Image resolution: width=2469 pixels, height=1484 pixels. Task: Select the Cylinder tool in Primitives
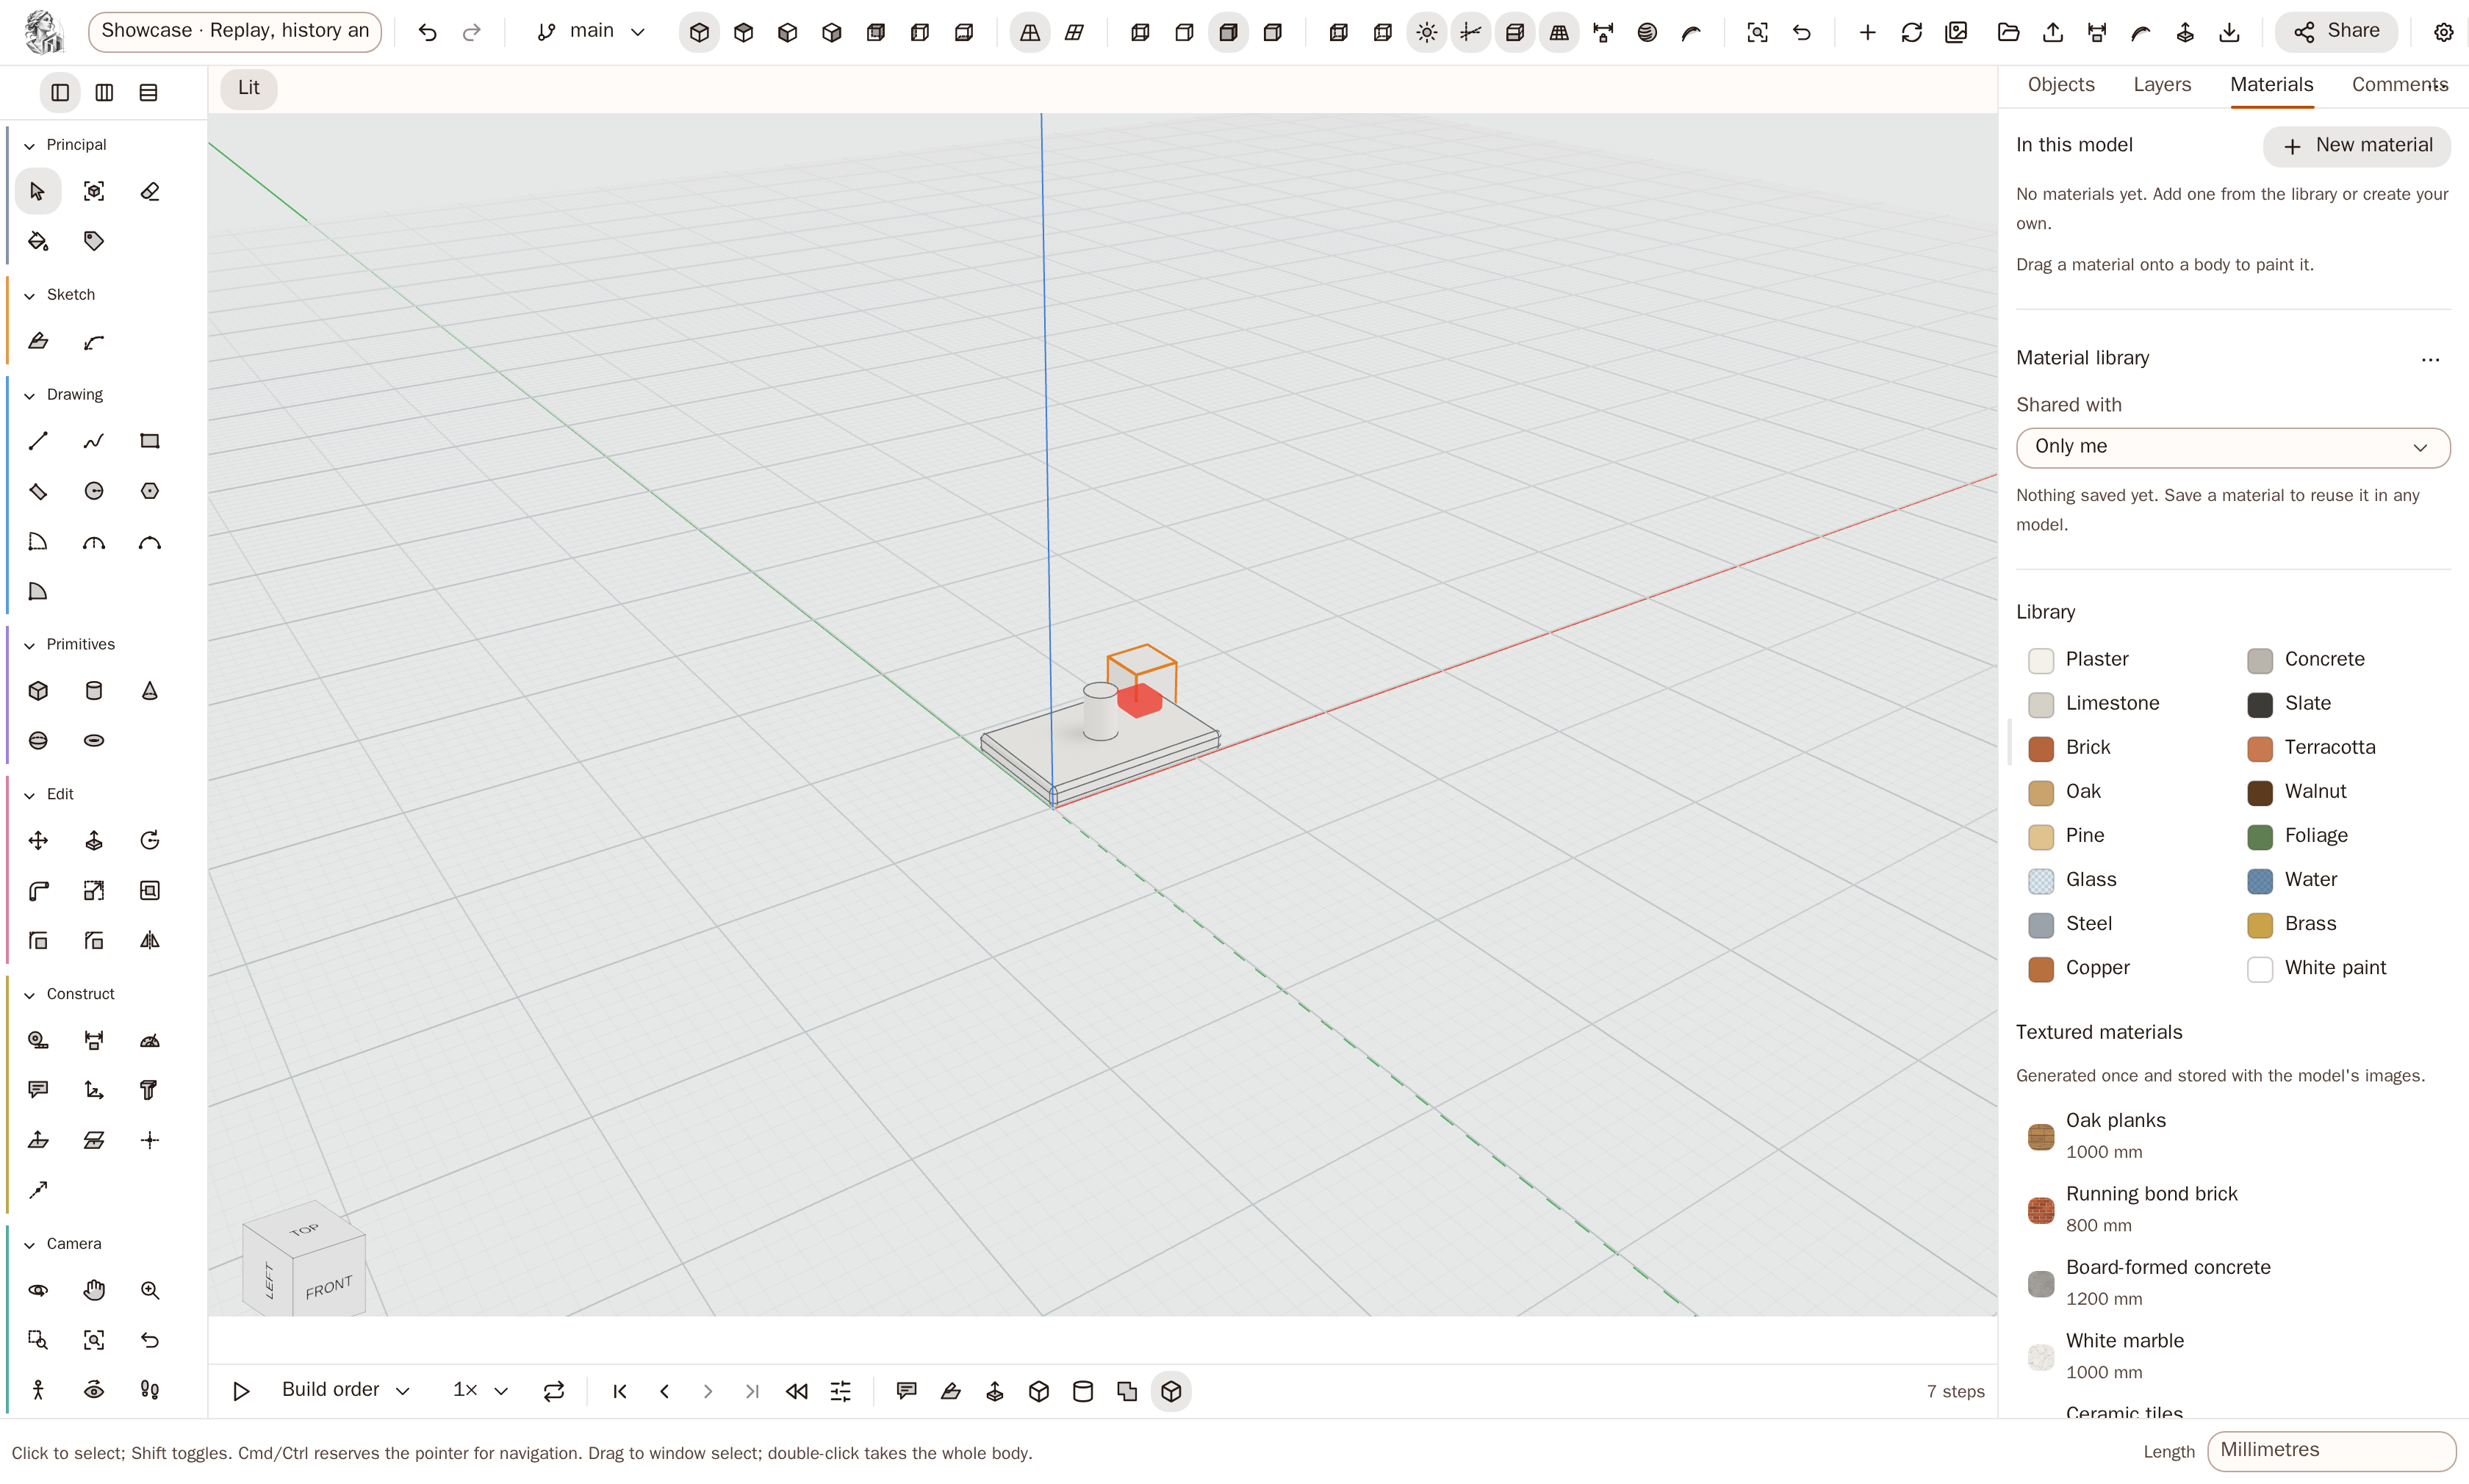point(94,691)
